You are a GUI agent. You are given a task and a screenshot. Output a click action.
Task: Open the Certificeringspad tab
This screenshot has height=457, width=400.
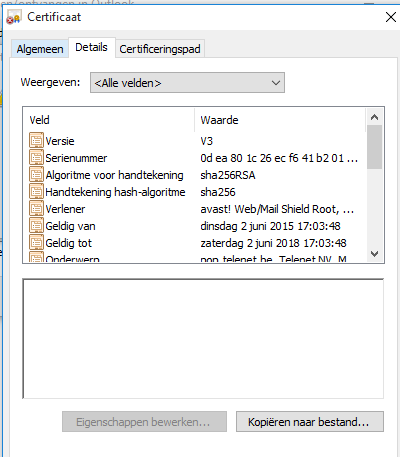160,49
